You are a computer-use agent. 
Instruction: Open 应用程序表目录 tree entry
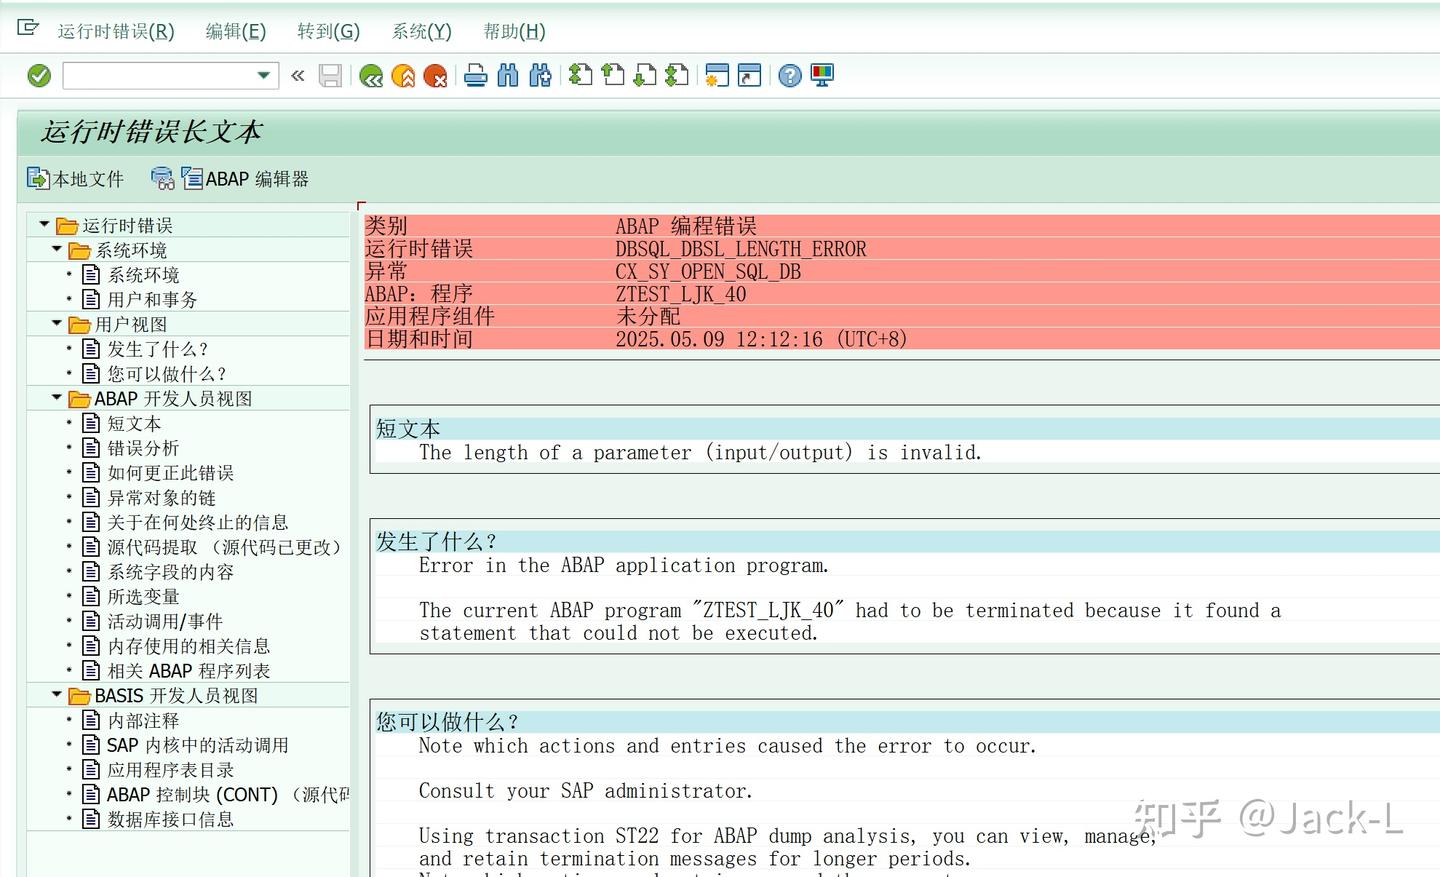pyautogui.click(x=170, y=770)
